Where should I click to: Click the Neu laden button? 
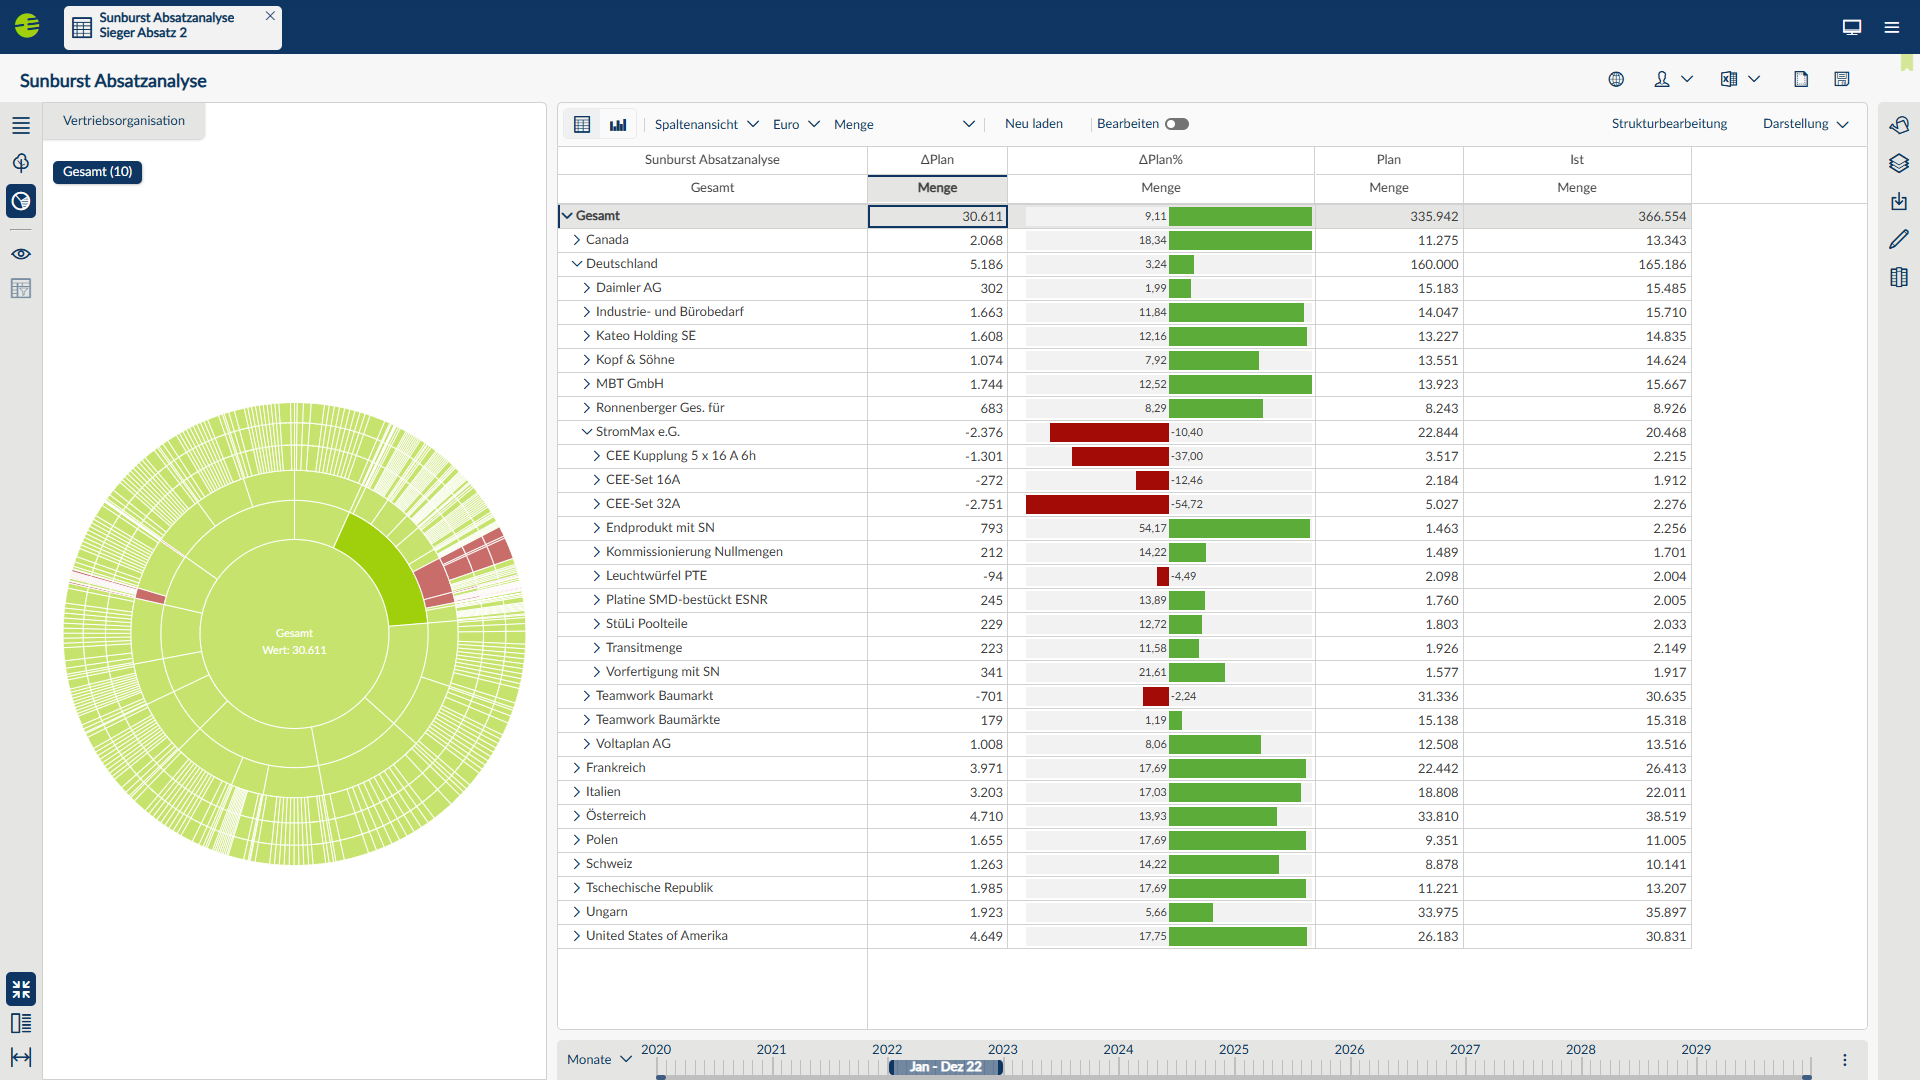tap(1033, 124)
